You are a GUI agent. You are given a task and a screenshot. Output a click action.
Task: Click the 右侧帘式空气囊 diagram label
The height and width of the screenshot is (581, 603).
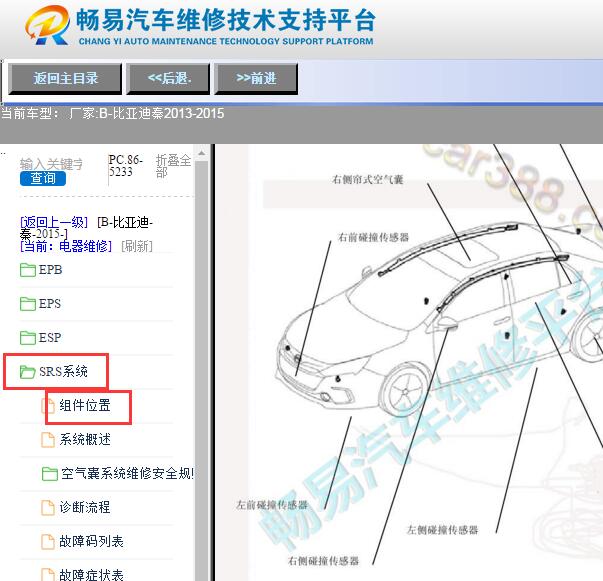pos(367,179)
